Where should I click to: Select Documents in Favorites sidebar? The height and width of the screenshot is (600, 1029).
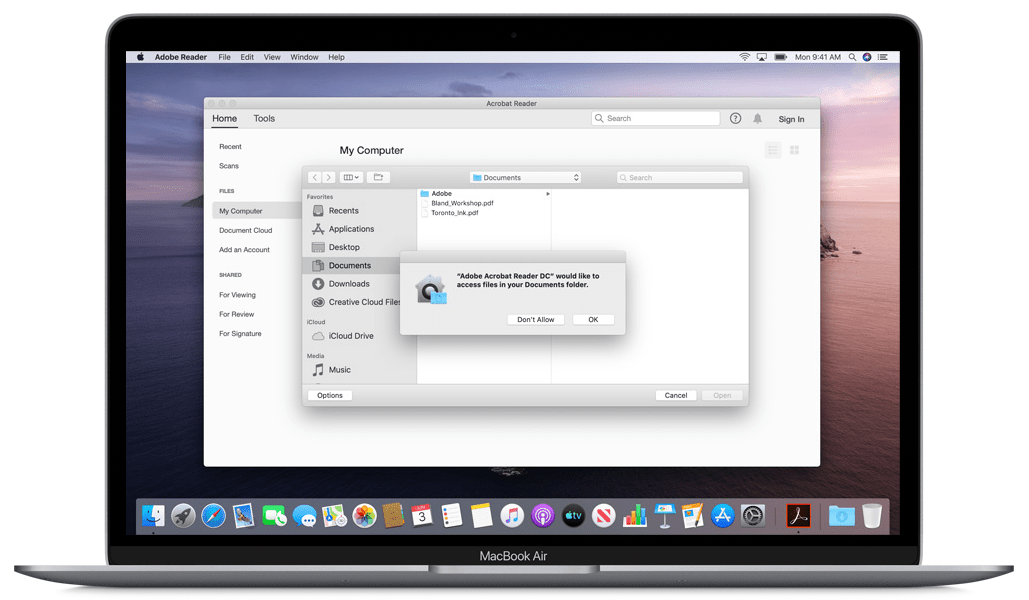coord(352,265)
